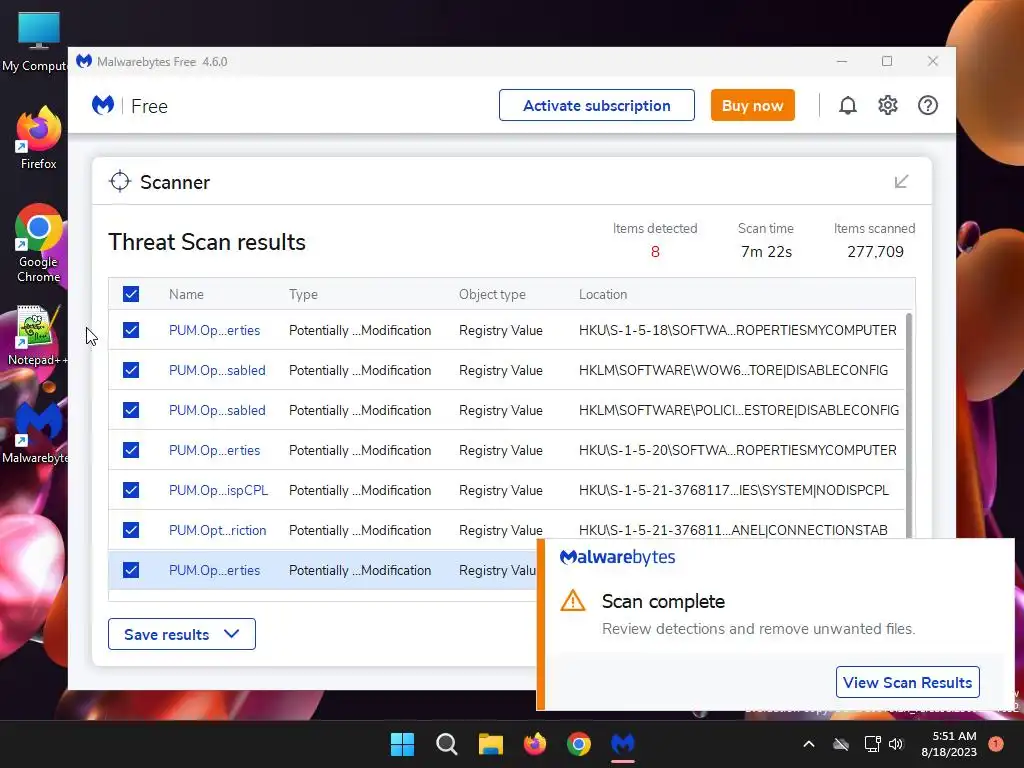
Task: Uncheck the PUM.Op...ispCPL row checkbox
Action: tap(131, 490)
